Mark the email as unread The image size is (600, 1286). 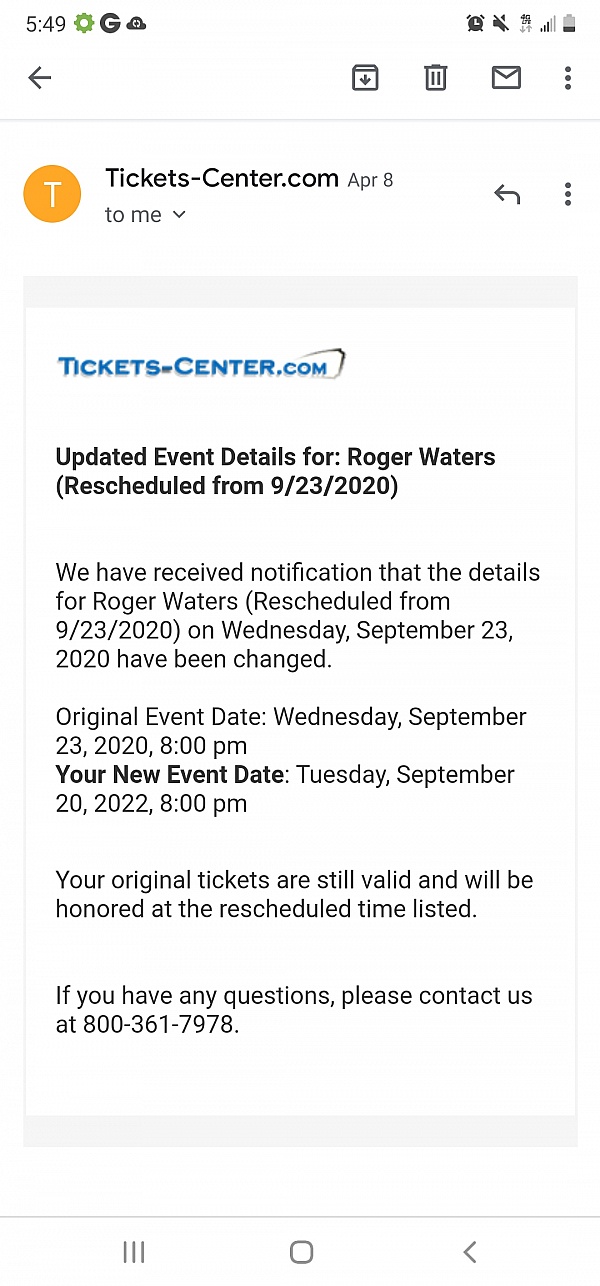pyautogui.click(x=506, y=77)
